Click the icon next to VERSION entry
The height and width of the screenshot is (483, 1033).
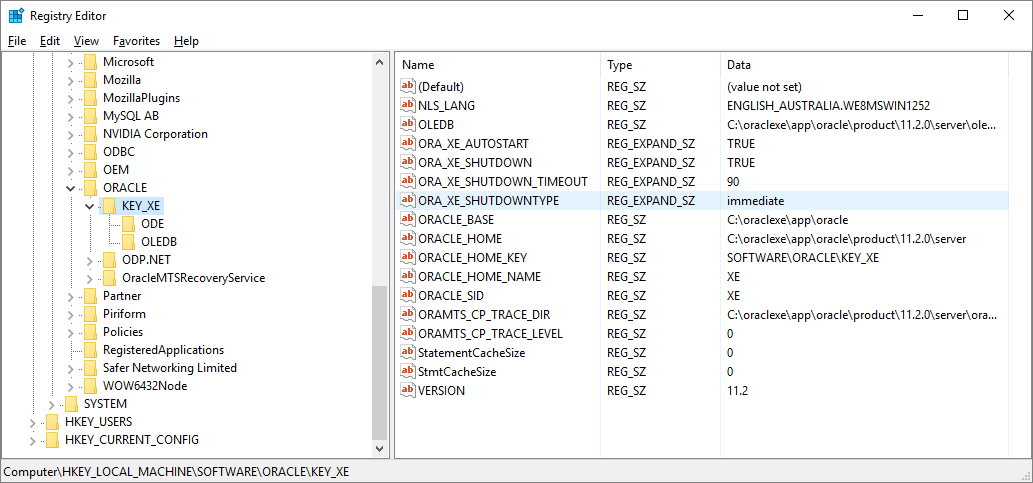tap(407, 390)
